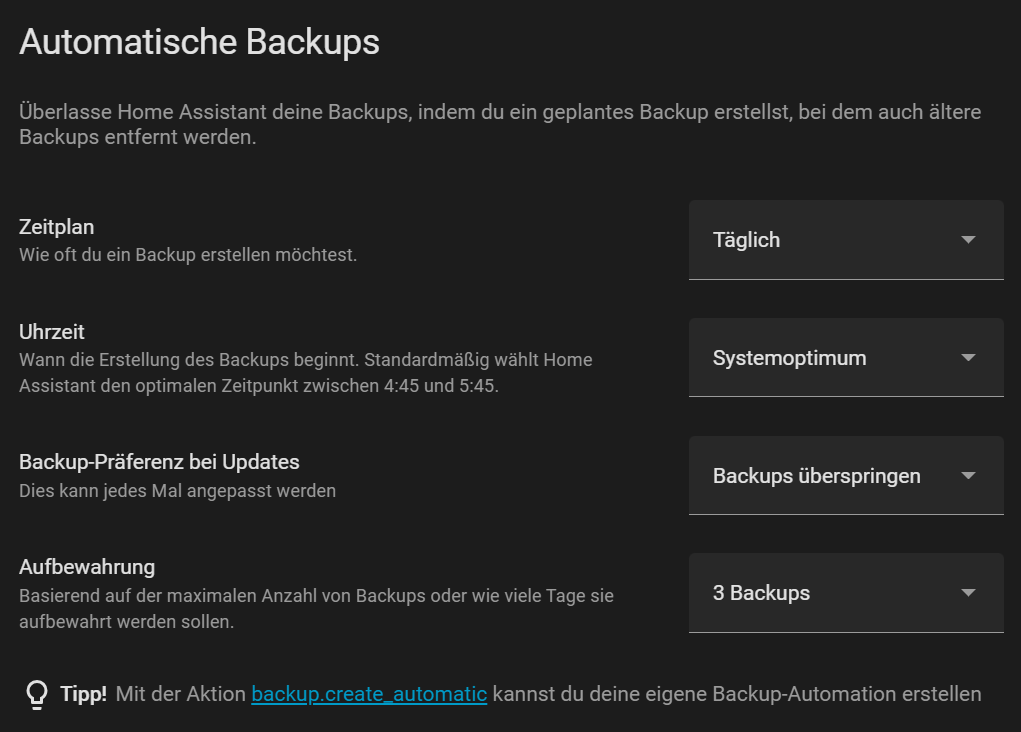Click the Uhrzeit dropdown chevron
This screenshot has height=732, width=1021.
(x=967, y=357)
